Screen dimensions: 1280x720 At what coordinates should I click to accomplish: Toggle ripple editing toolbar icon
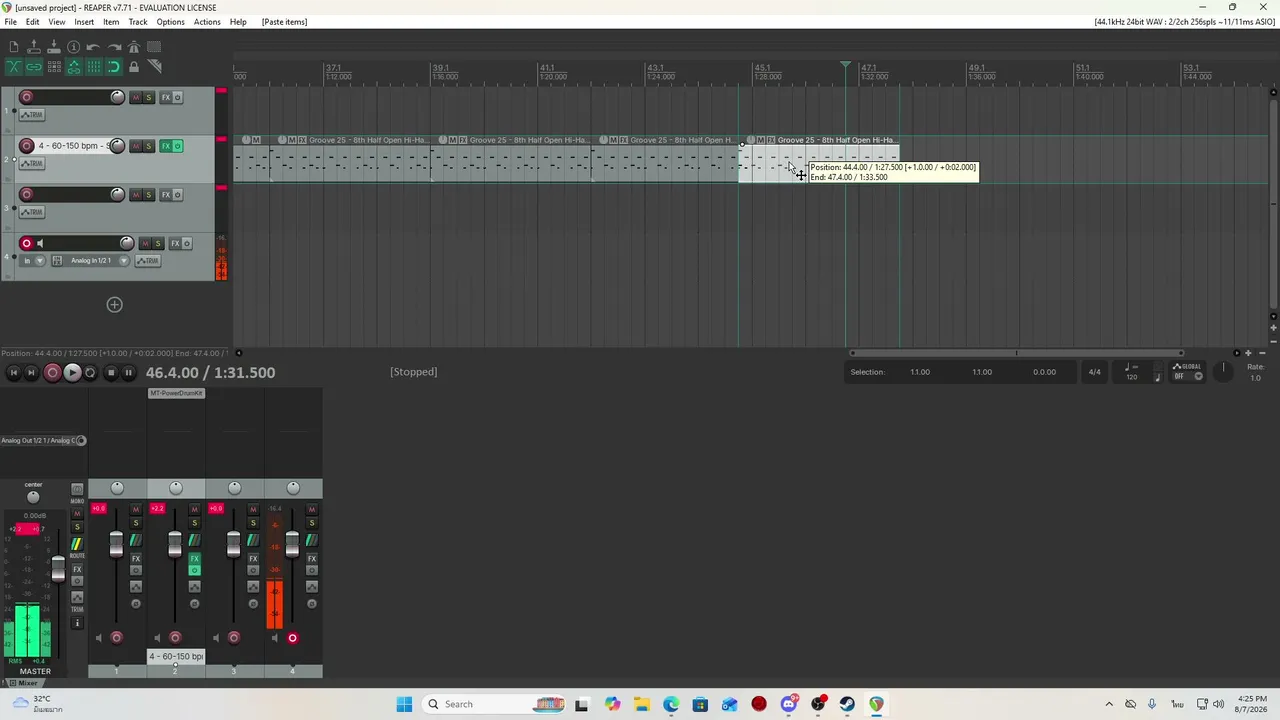(54, 67)
